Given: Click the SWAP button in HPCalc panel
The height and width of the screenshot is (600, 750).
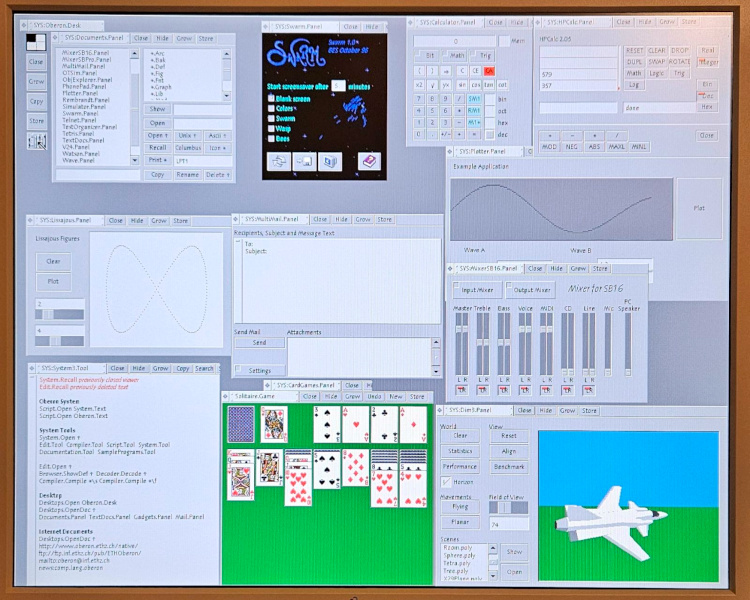Looking at the screenshot, I should [x=657, y=62].
